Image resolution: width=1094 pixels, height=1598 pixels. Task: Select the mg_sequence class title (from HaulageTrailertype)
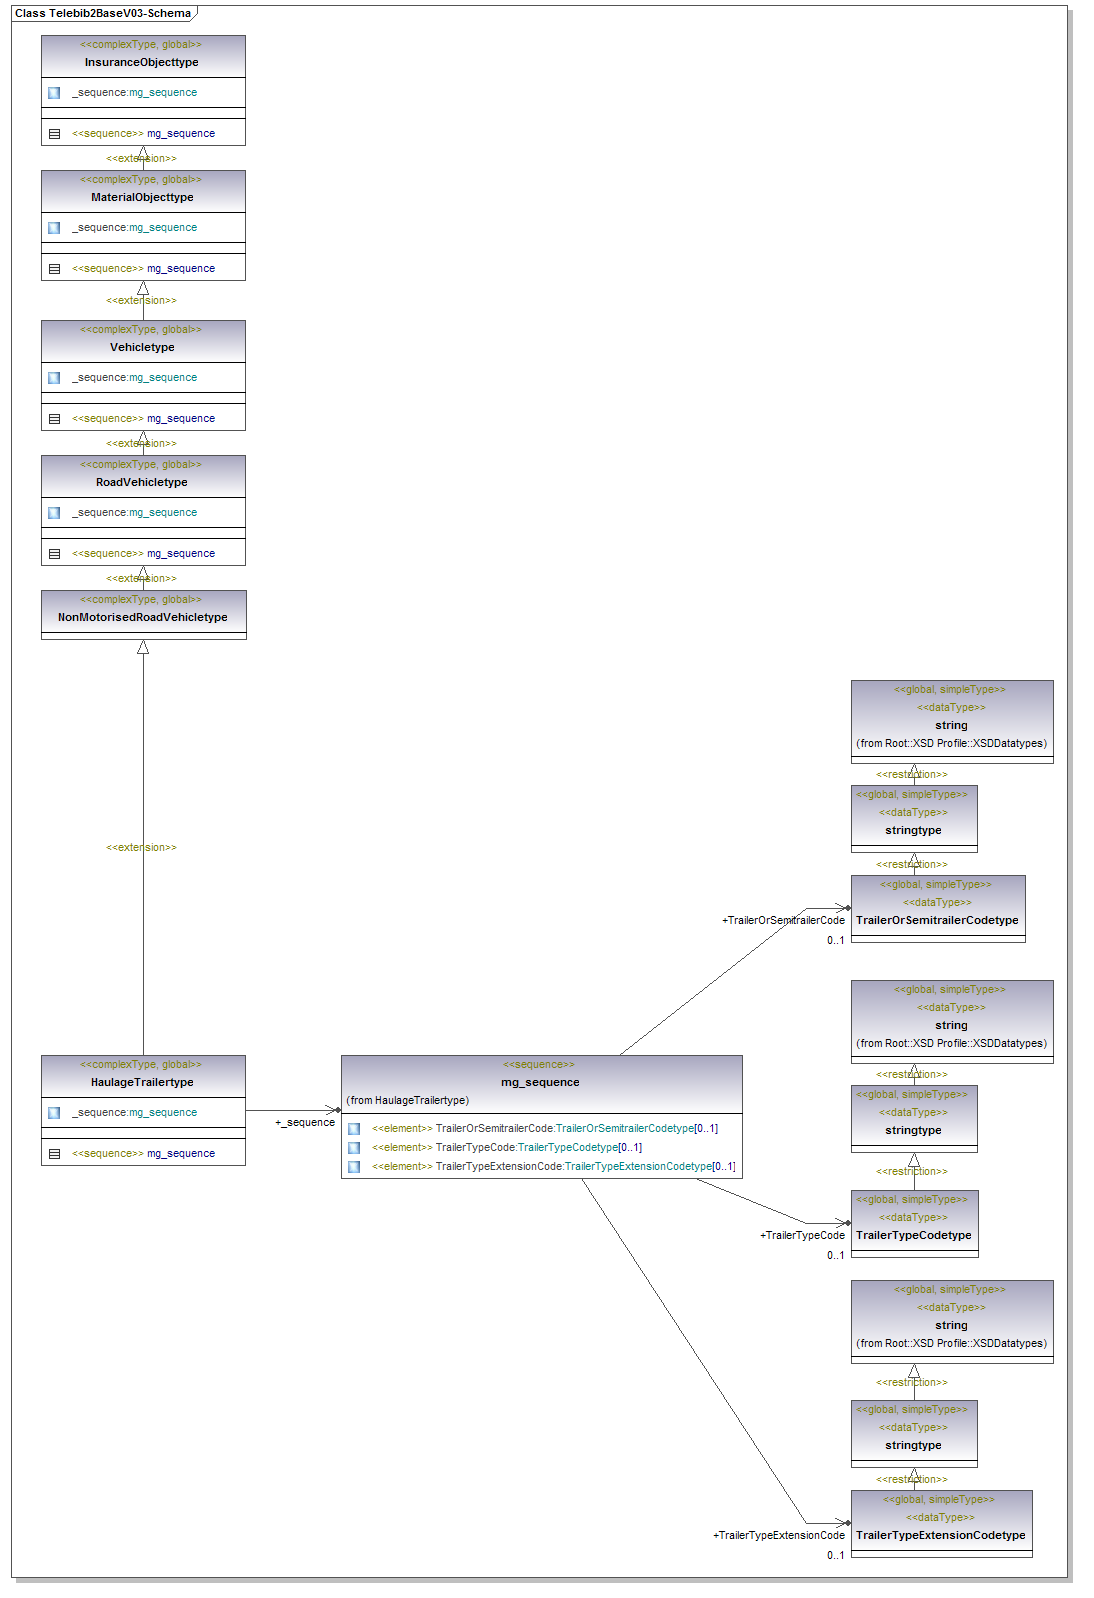[540, 1082]
